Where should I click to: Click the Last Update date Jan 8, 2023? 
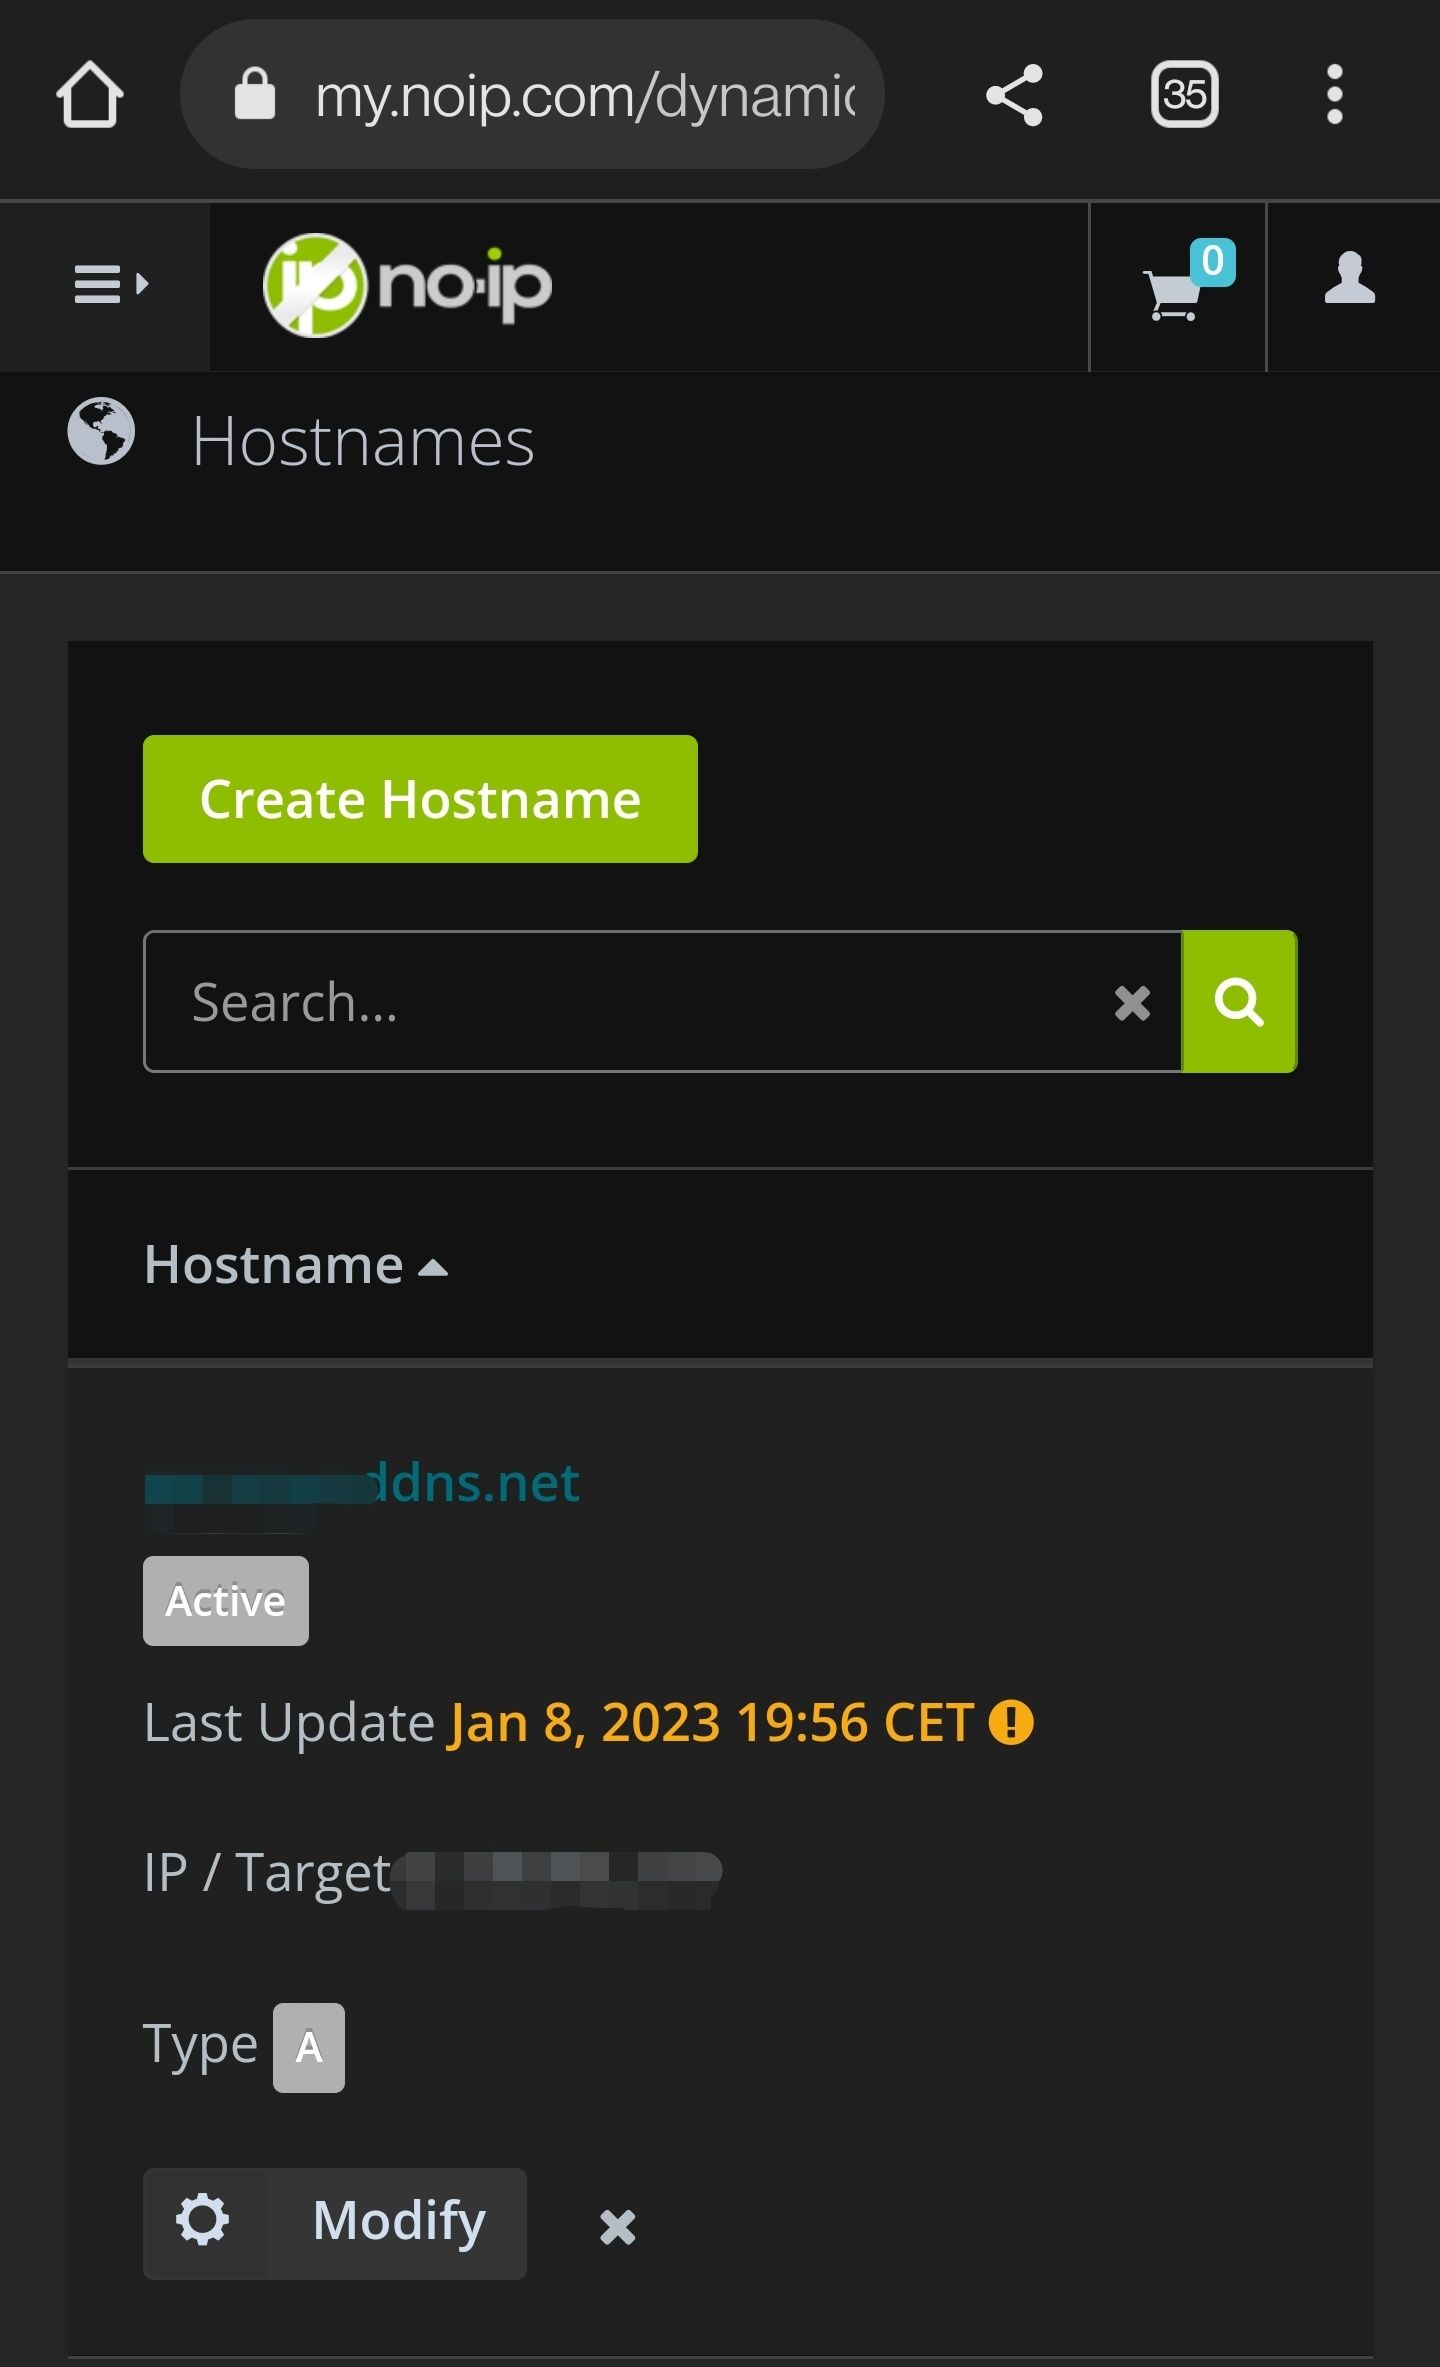[x=711, y=1723]
